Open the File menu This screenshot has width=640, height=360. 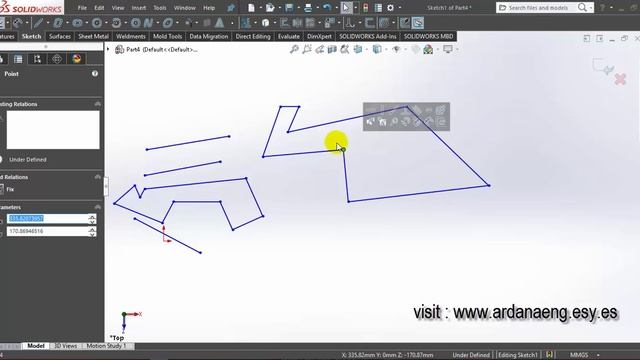tap(82, 8)
